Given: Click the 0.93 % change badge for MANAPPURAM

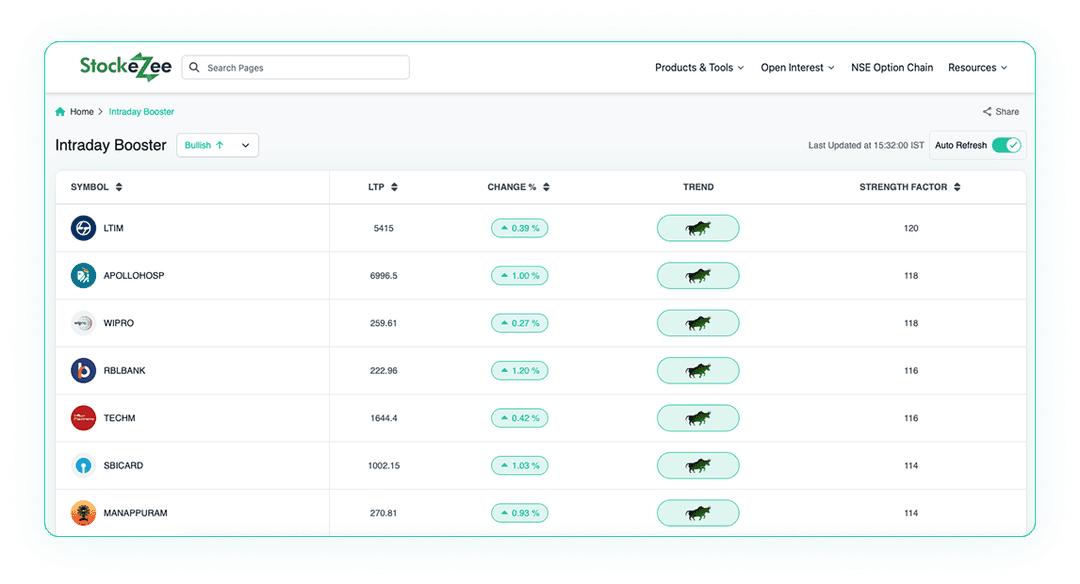Looking at the screenshot, I should 519,513.
